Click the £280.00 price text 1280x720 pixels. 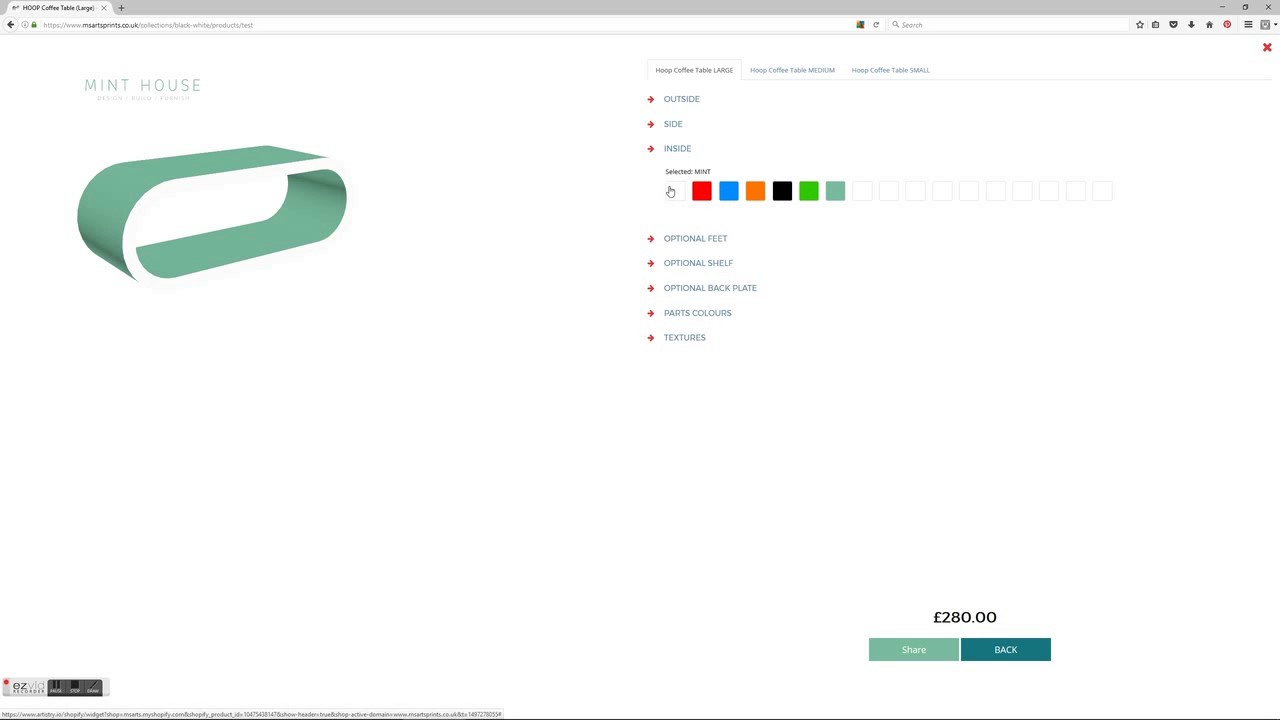point(965,617)
